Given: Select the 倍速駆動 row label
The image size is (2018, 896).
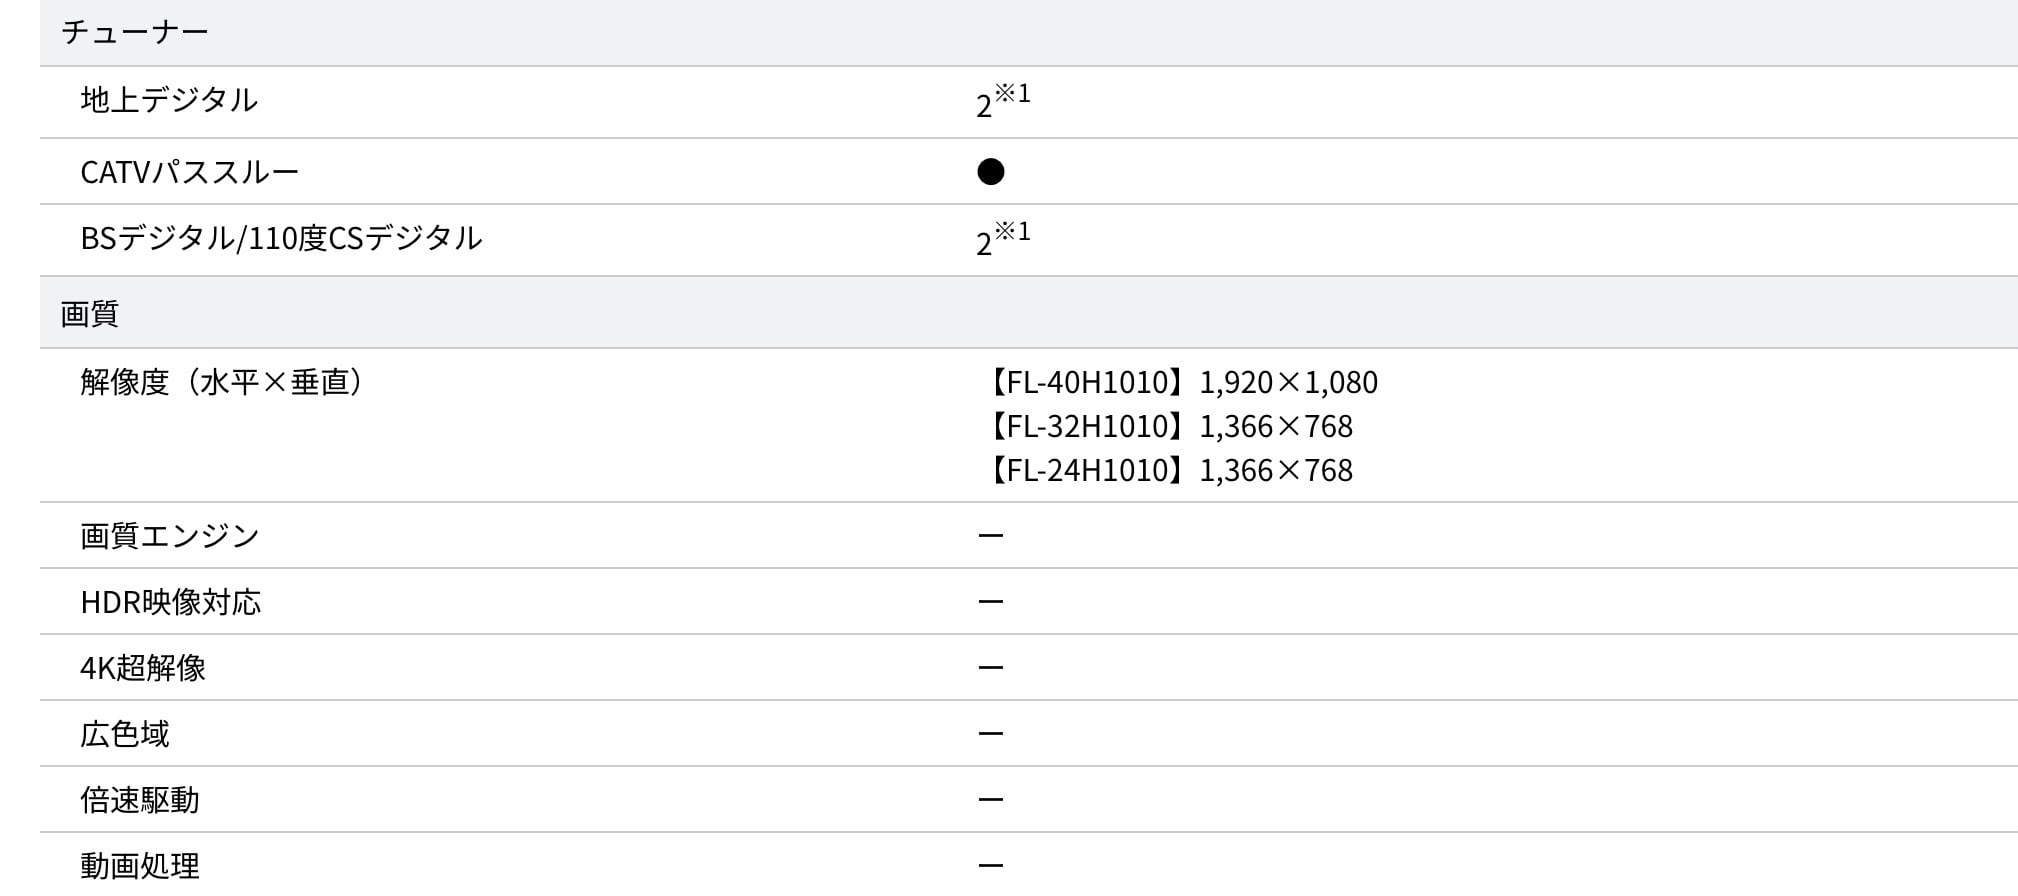Looking at the screenshot, I should point(140,800).
